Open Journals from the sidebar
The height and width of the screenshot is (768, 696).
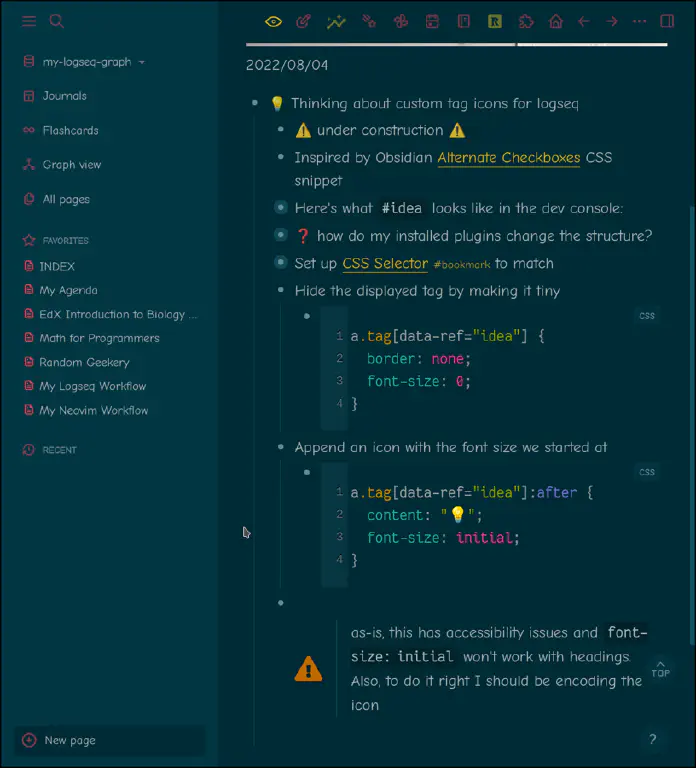(64, 96)
